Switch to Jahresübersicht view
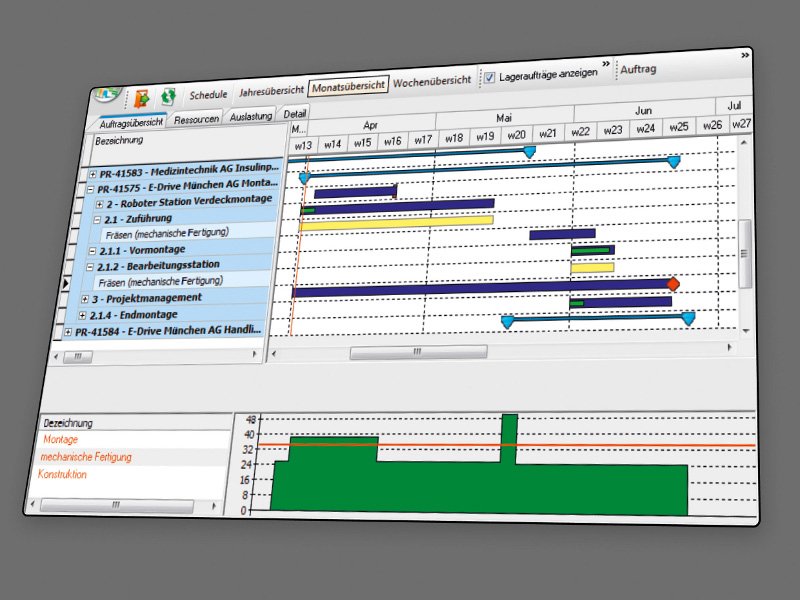The width and height of the screenshot is (800, 600). (x=271, y=91)
